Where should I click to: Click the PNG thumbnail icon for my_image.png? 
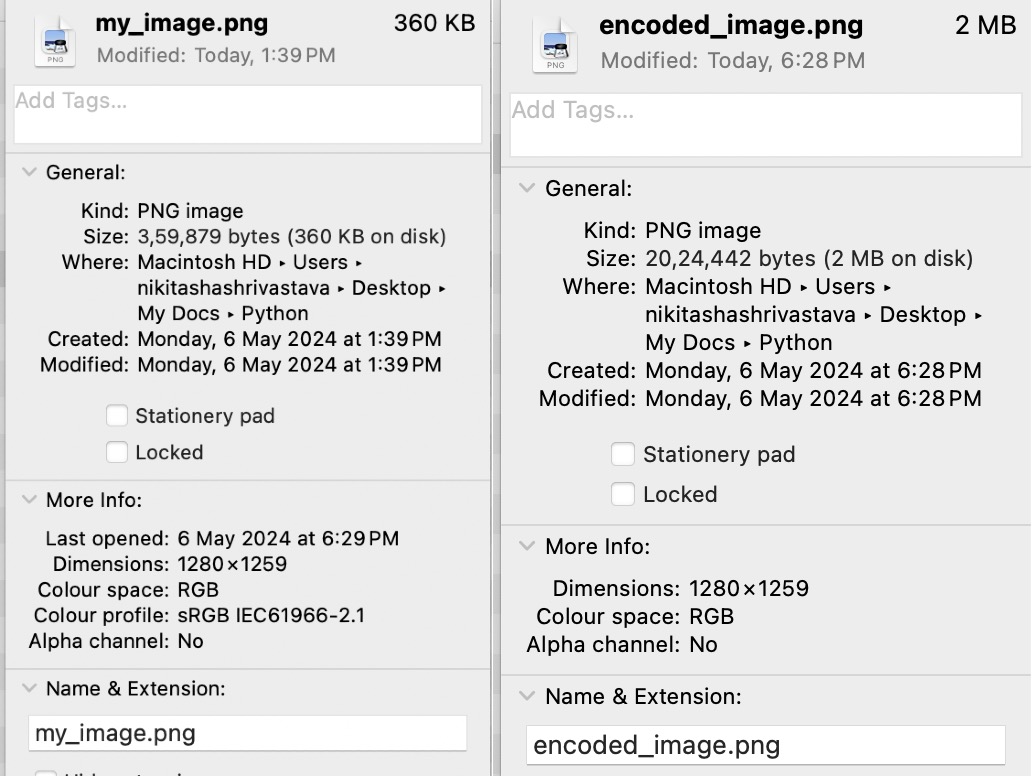(55, 39)
